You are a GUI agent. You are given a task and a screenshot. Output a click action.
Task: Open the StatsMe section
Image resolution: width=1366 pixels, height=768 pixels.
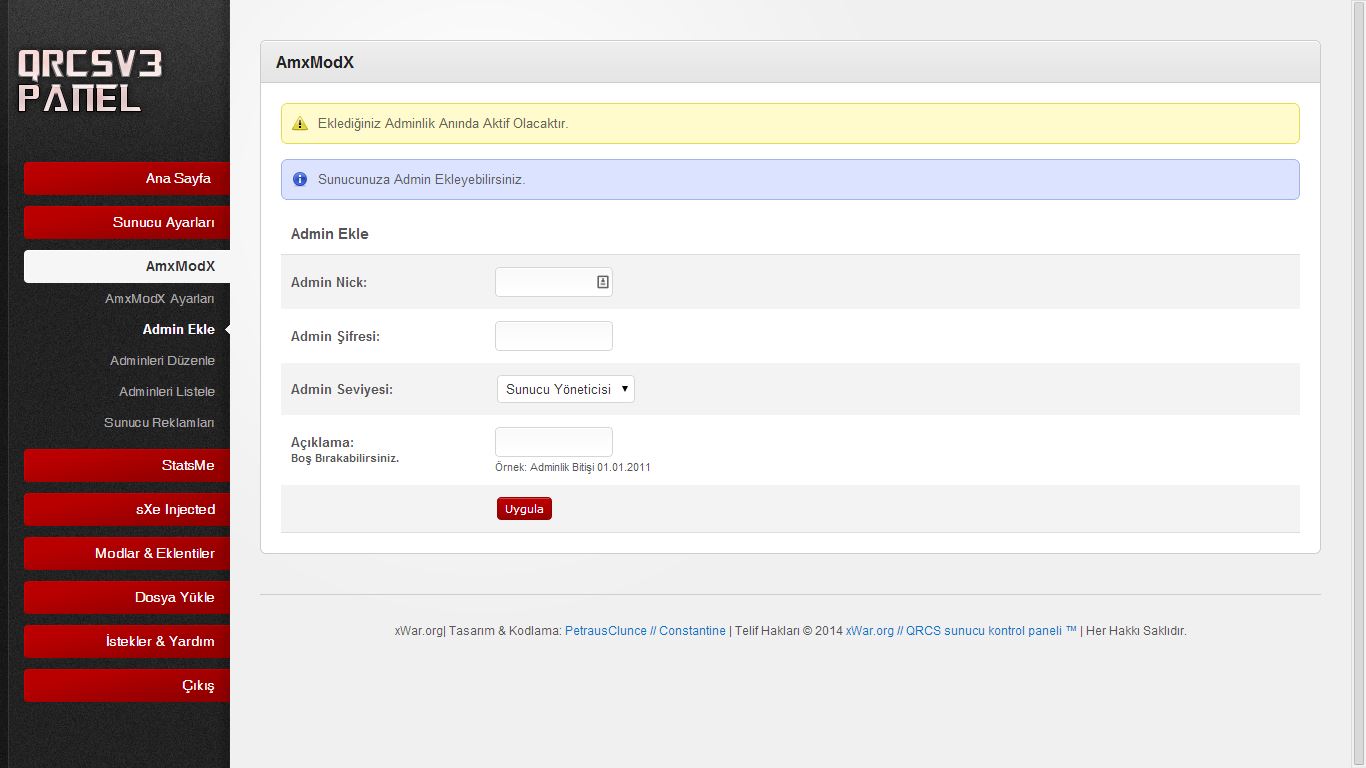point(127,465)
